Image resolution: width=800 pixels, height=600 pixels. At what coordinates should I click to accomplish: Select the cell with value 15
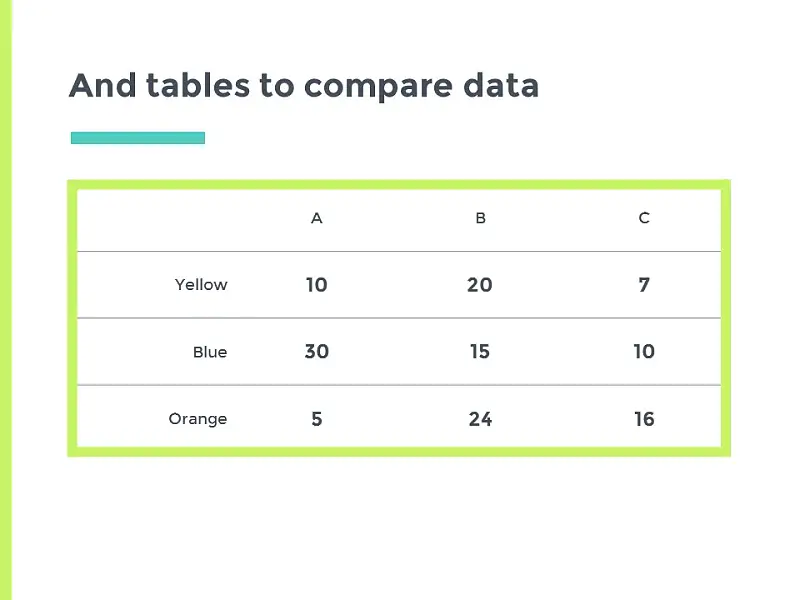(480, 352)
